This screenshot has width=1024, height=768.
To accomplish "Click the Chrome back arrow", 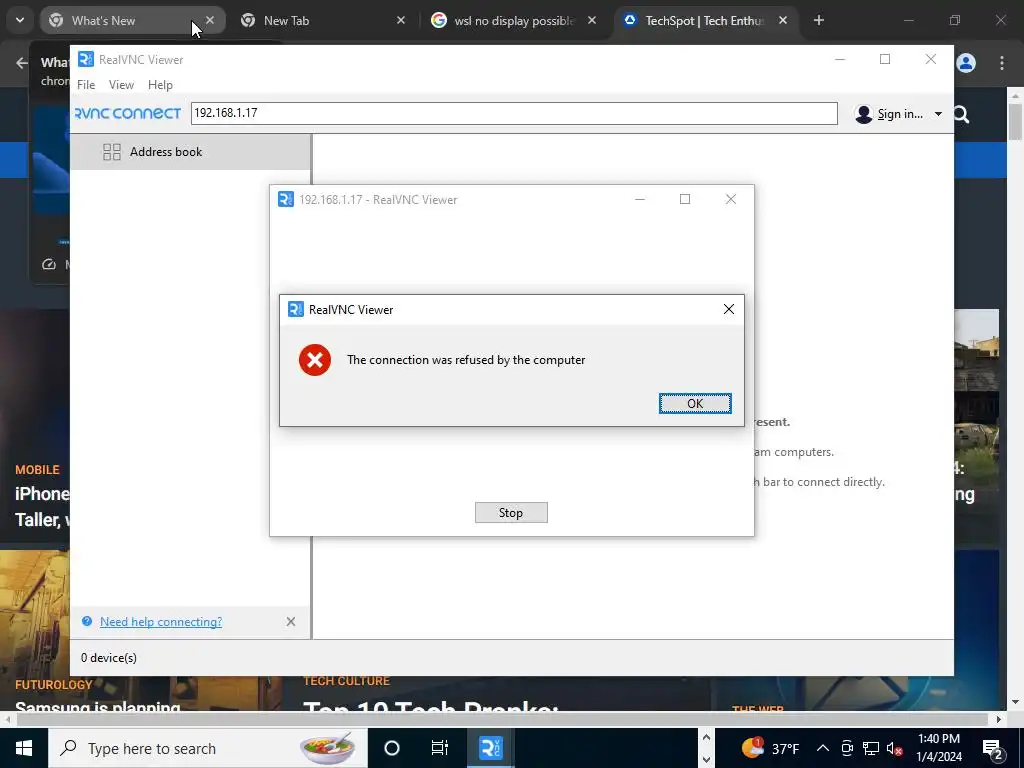I will pos(22,63).
